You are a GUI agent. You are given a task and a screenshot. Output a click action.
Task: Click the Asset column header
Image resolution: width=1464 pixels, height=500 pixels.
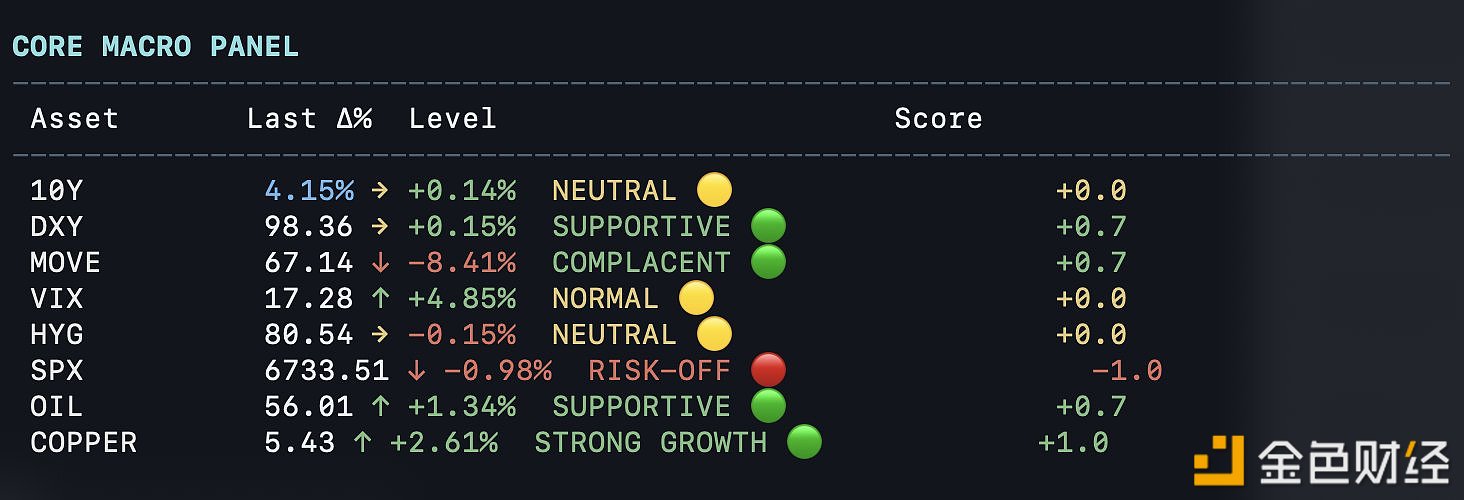(x=75, y=118)
